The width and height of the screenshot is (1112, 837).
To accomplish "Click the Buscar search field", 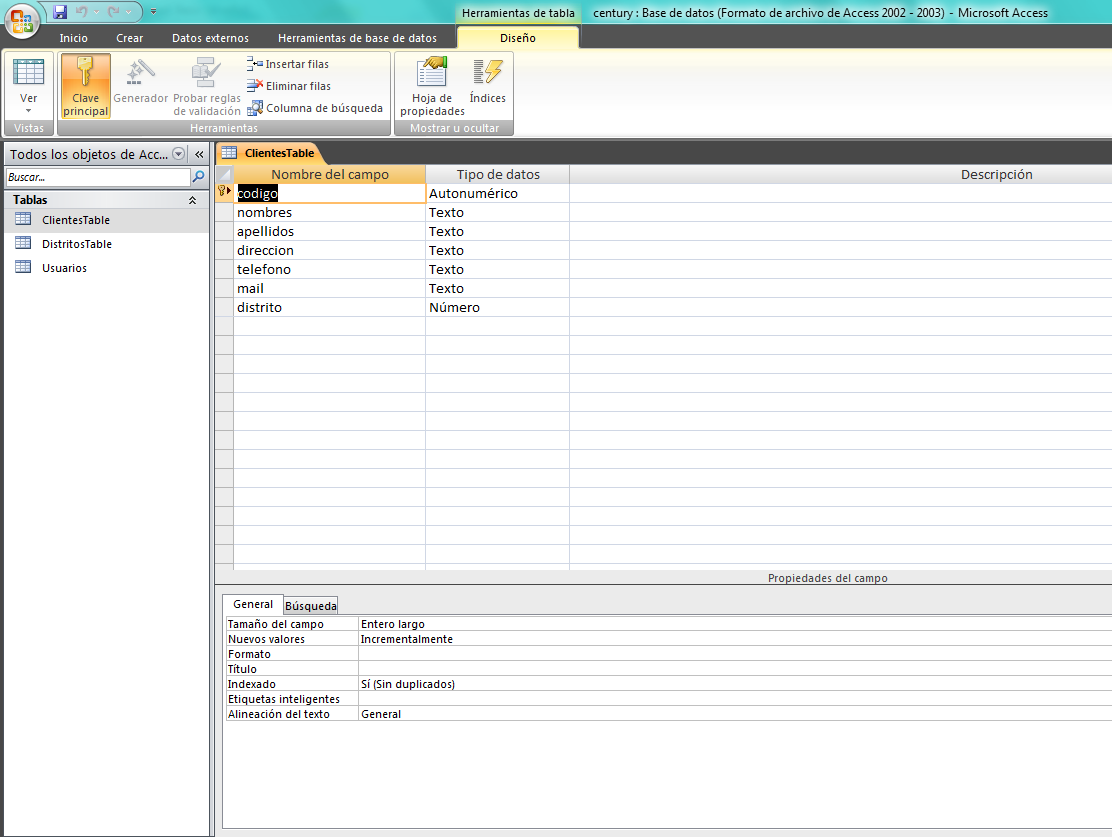I will pos(98,177).
